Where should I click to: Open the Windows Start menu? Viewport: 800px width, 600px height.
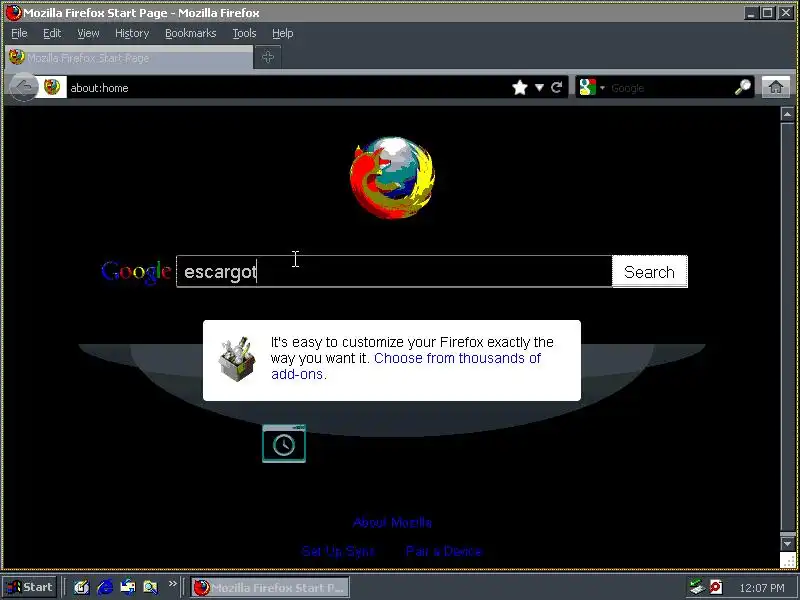point(30,587)
